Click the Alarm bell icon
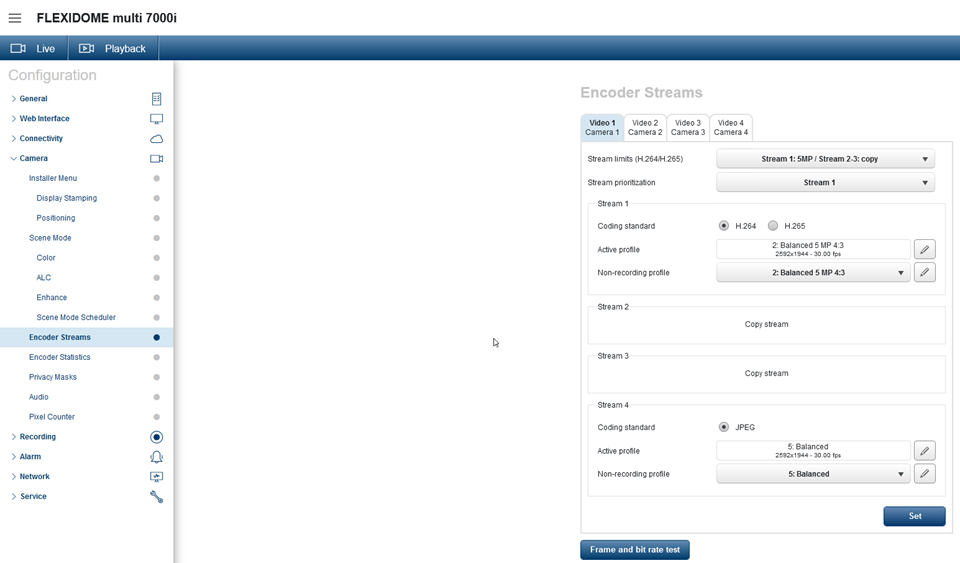Viewport: 960px width, 563px height. click(157, 457)
